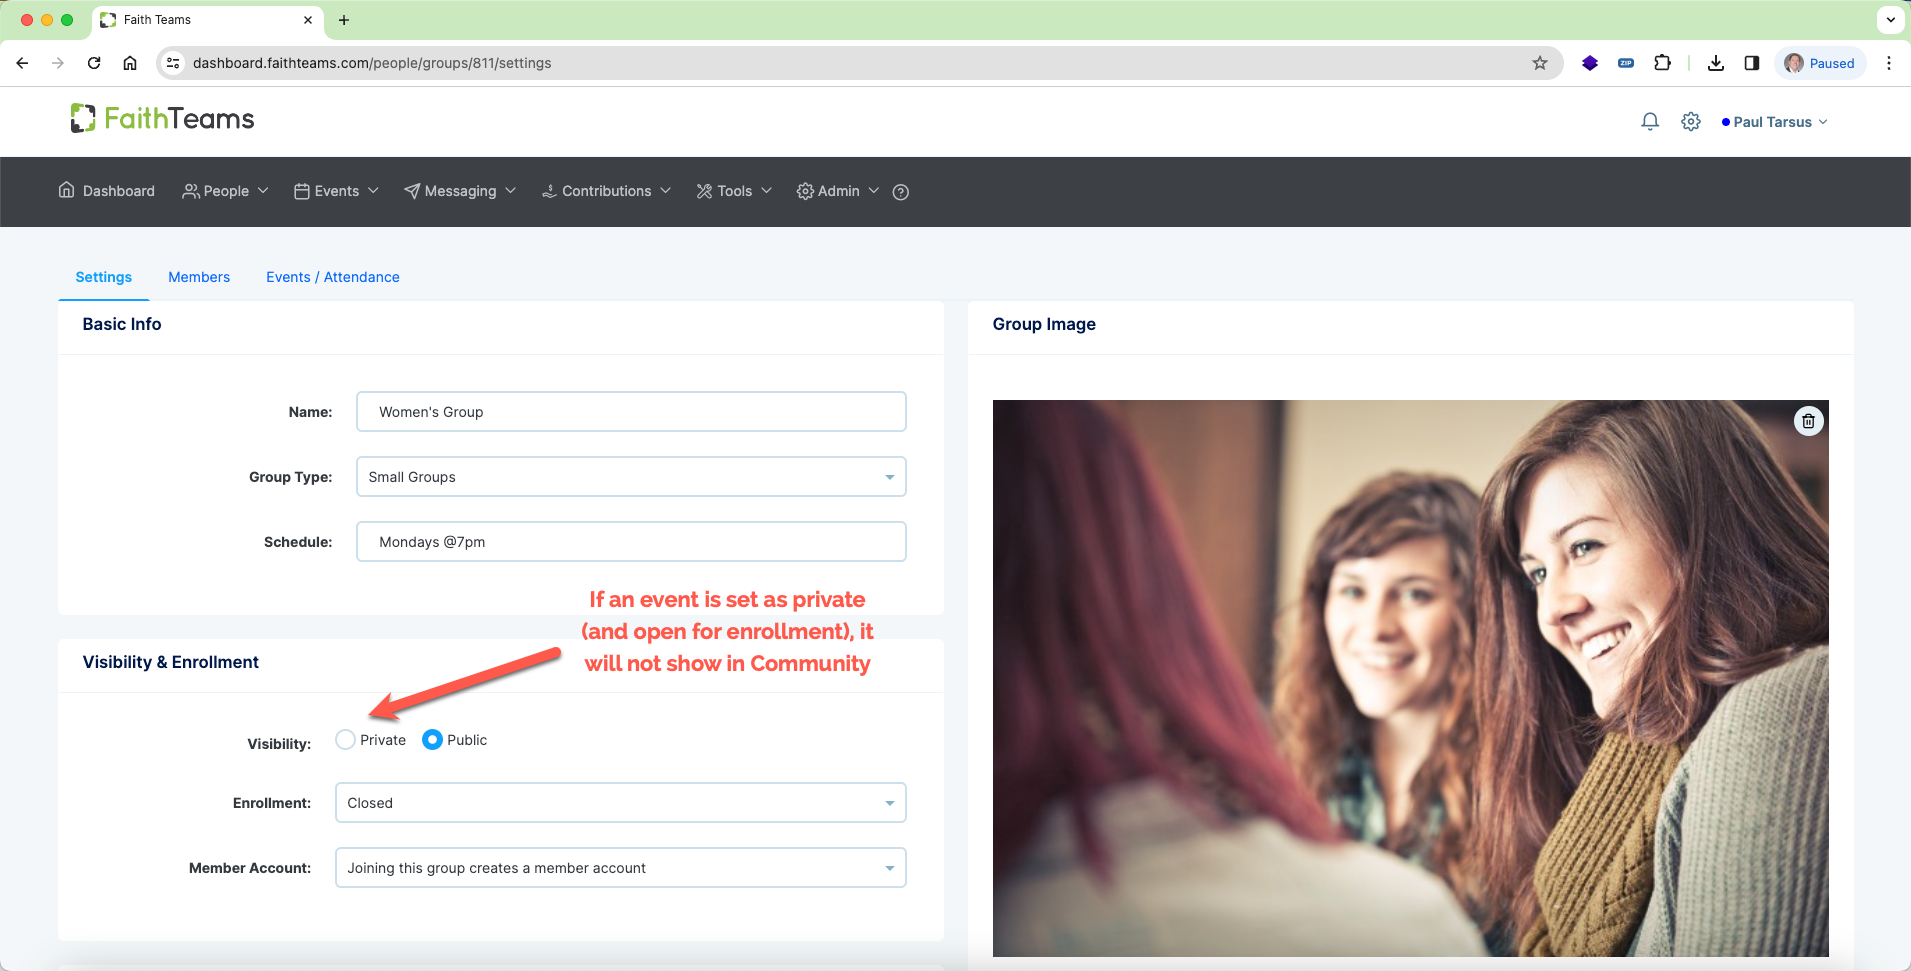Open the notifications bell
Viewport: 1911px width, 971px height.
coord(1650,122)
